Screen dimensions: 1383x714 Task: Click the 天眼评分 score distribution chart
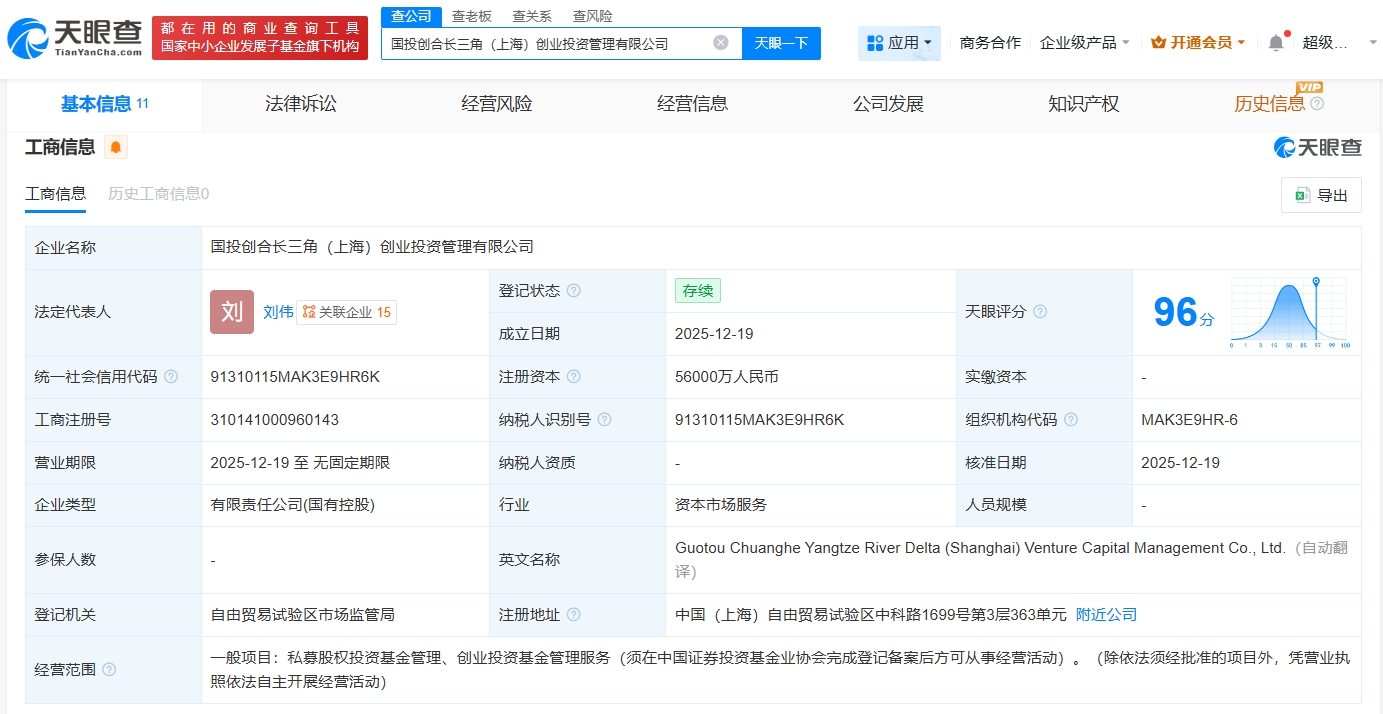pos(1290,312)
